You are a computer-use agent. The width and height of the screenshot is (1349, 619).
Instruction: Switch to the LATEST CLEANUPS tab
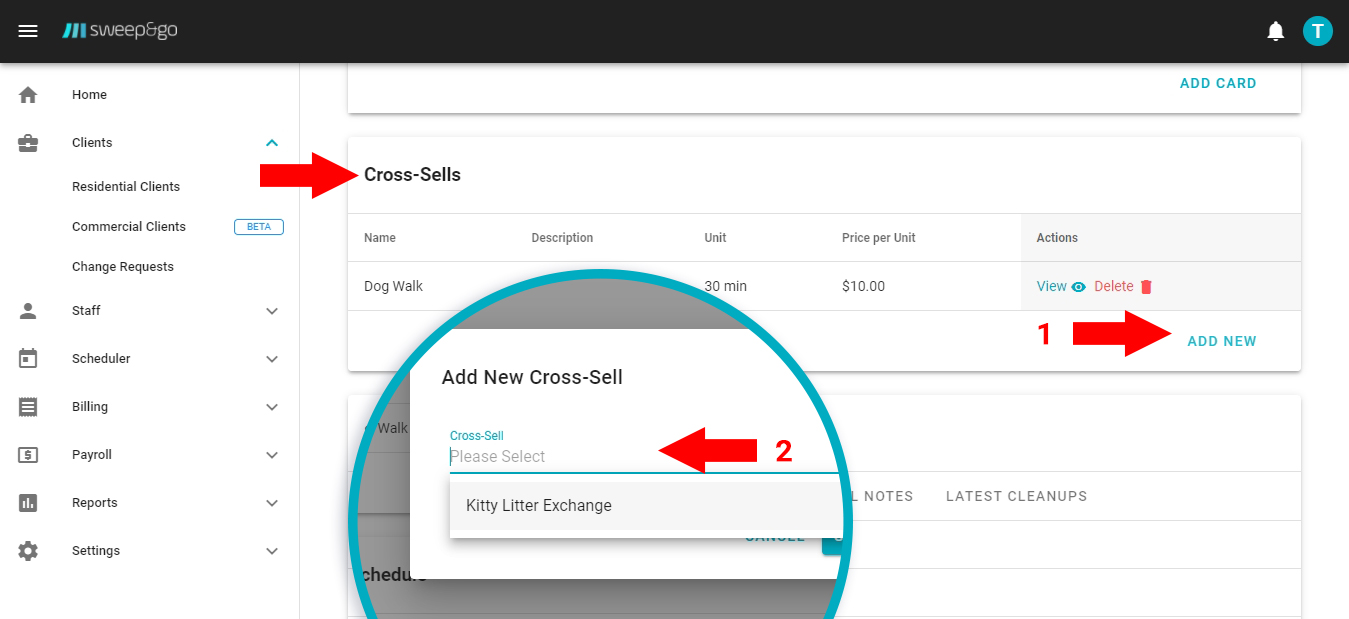pos(1016,496)
